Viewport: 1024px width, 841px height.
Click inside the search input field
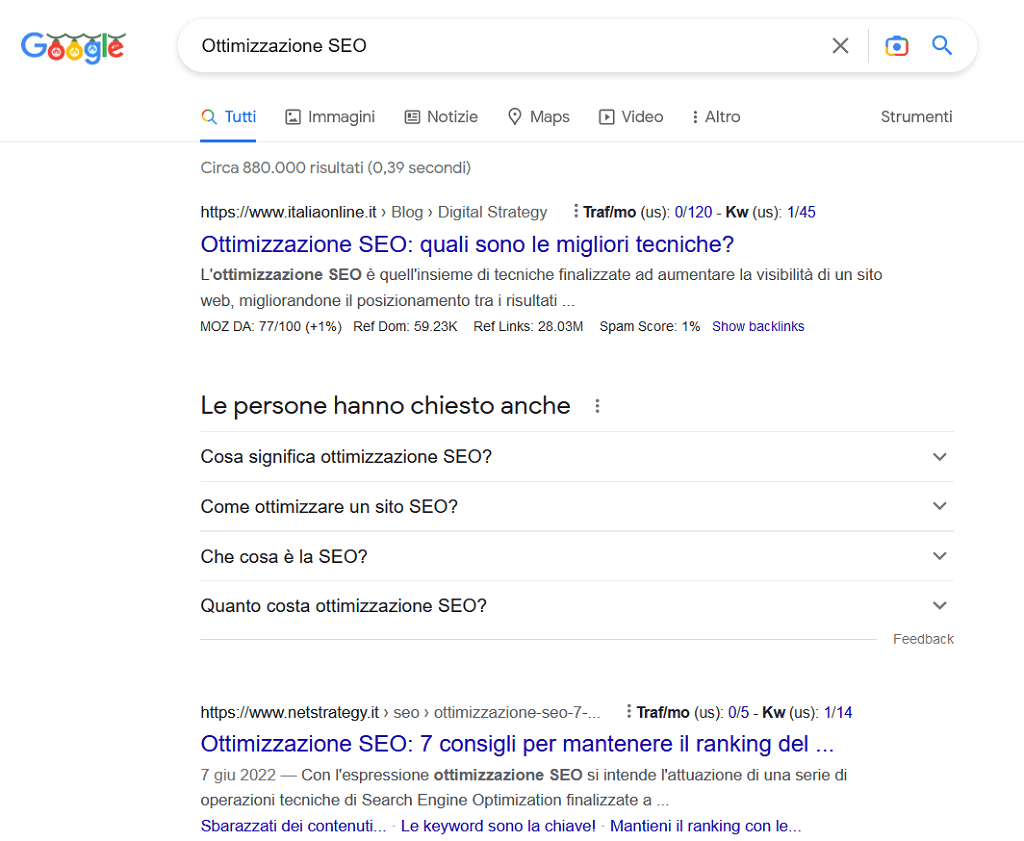point(500,45)
